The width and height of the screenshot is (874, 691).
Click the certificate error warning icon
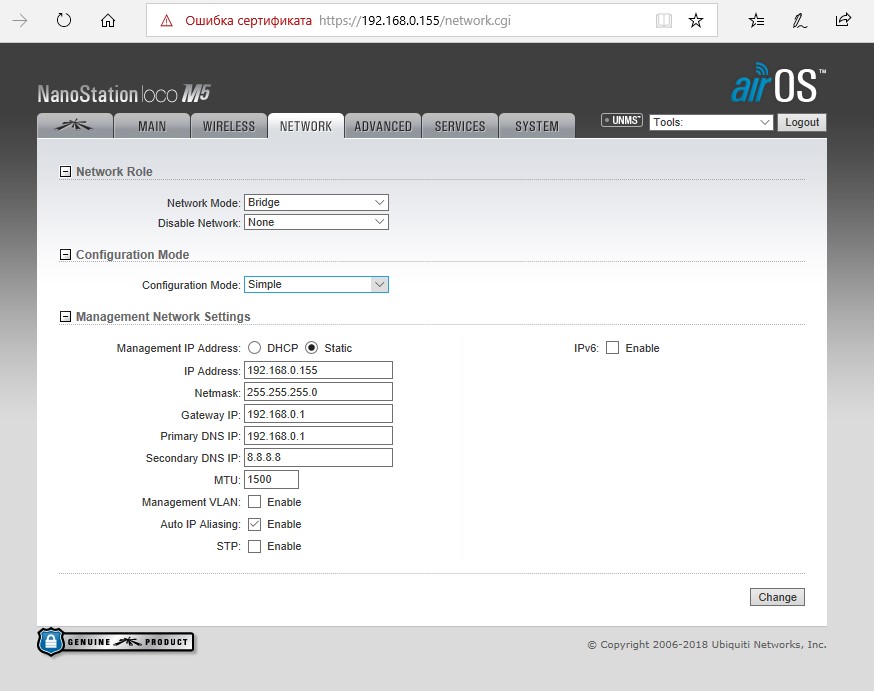coord(166,21)
